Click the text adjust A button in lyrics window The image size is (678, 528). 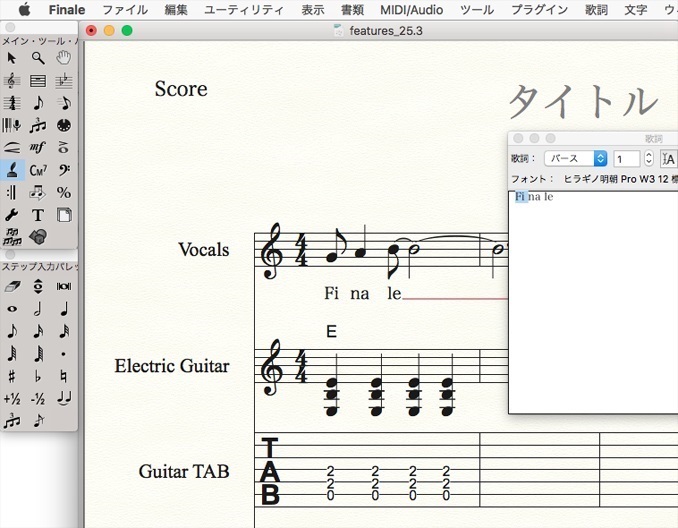click(668, 159)
